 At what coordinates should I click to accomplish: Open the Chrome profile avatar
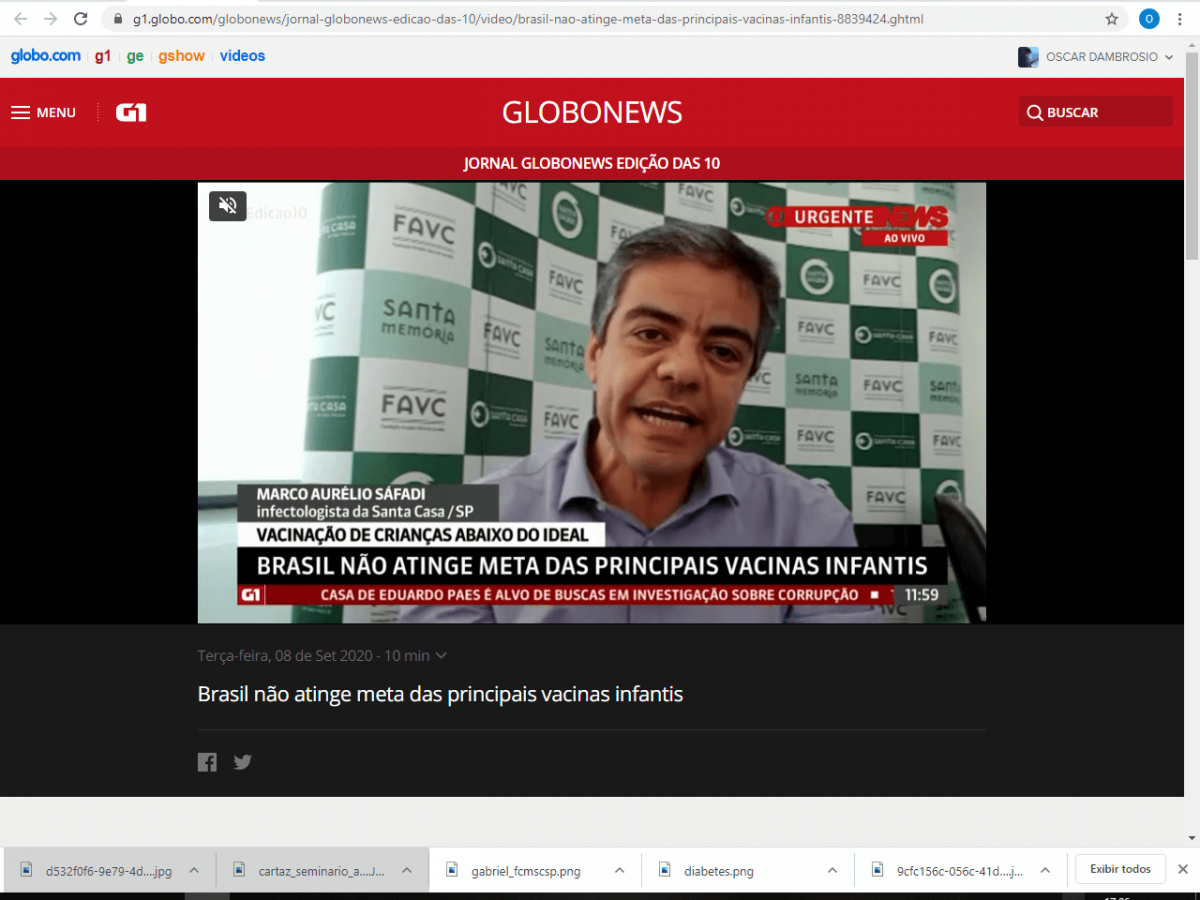point(1149,19)
